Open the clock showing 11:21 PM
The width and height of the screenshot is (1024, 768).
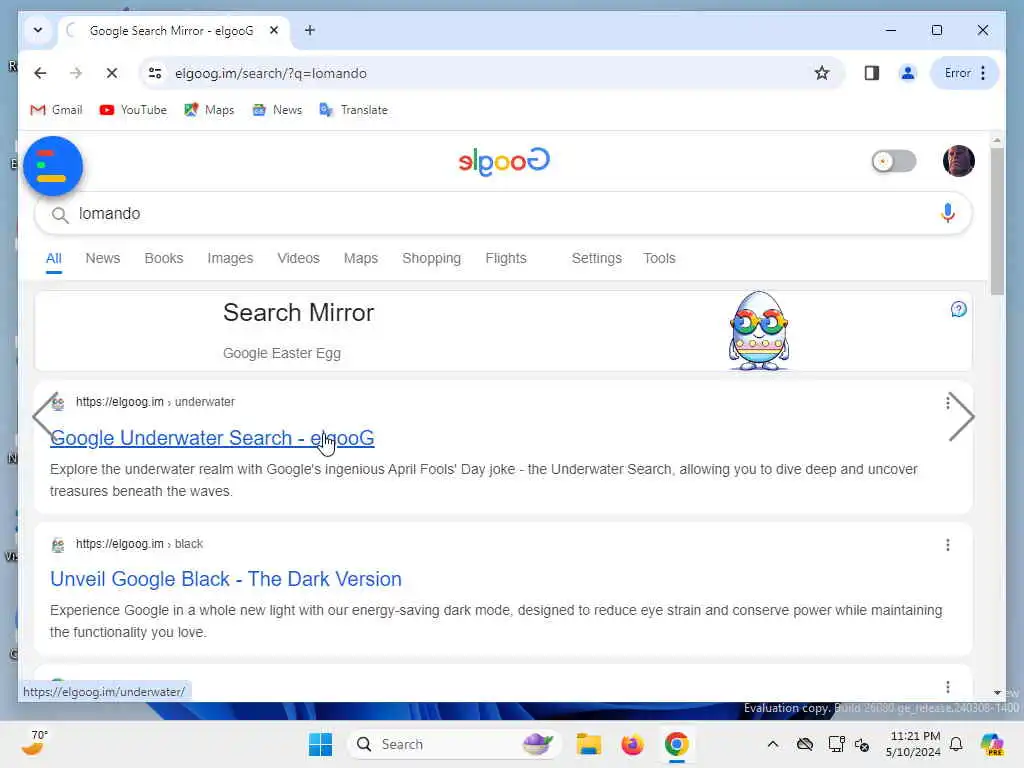click(x=913, y=744)
